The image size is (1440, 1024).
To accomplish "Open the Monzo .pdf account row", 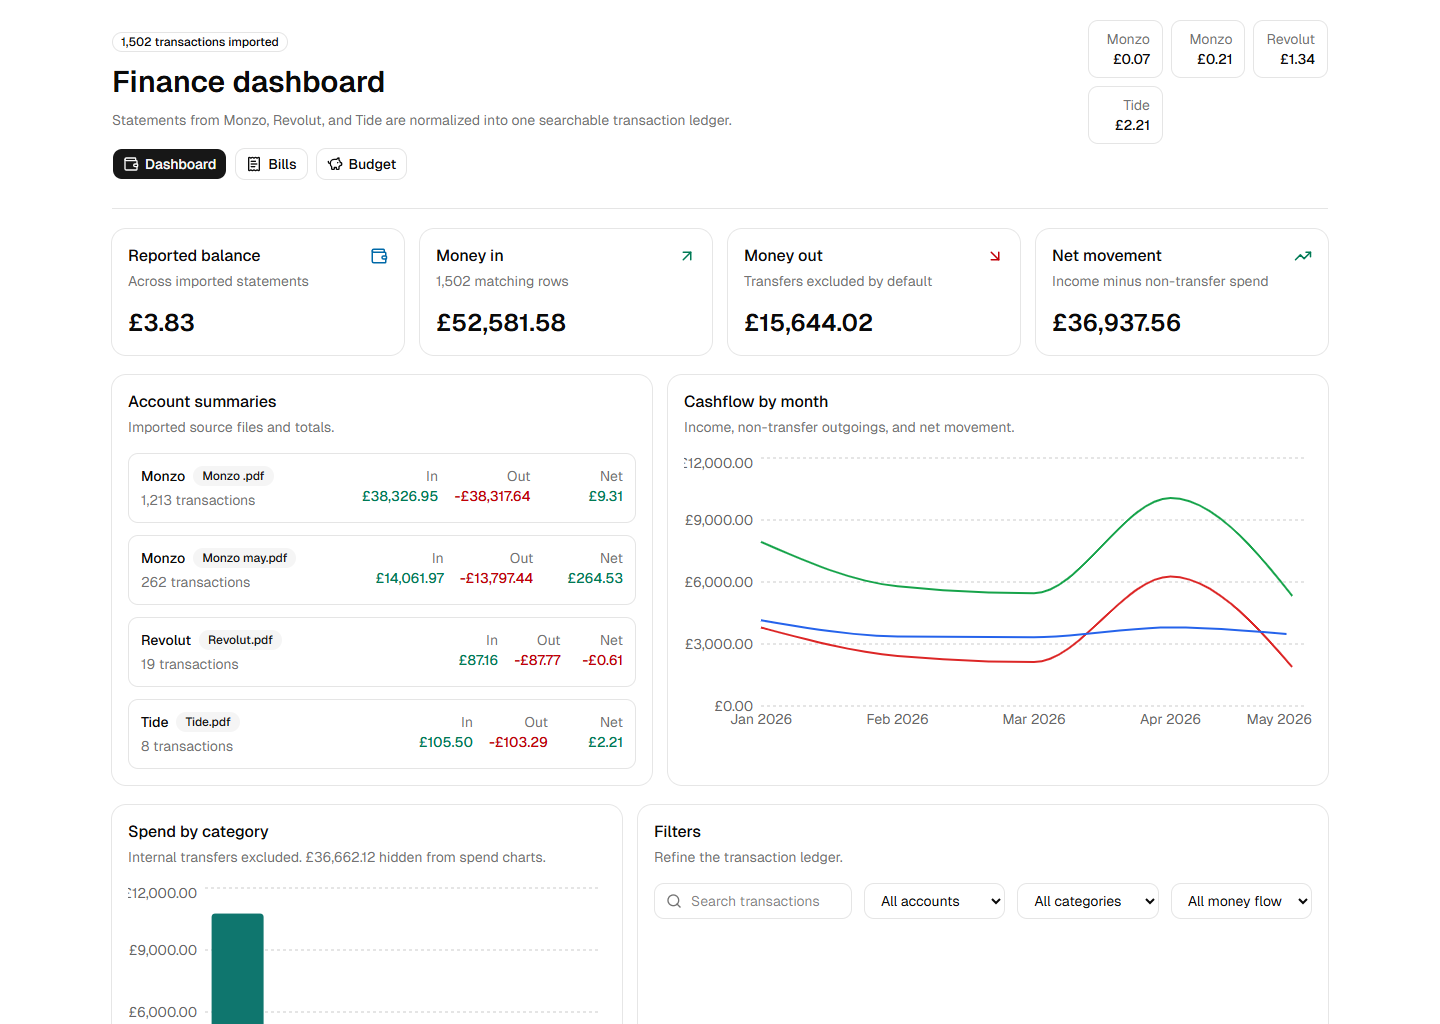I will click(382, 488).
